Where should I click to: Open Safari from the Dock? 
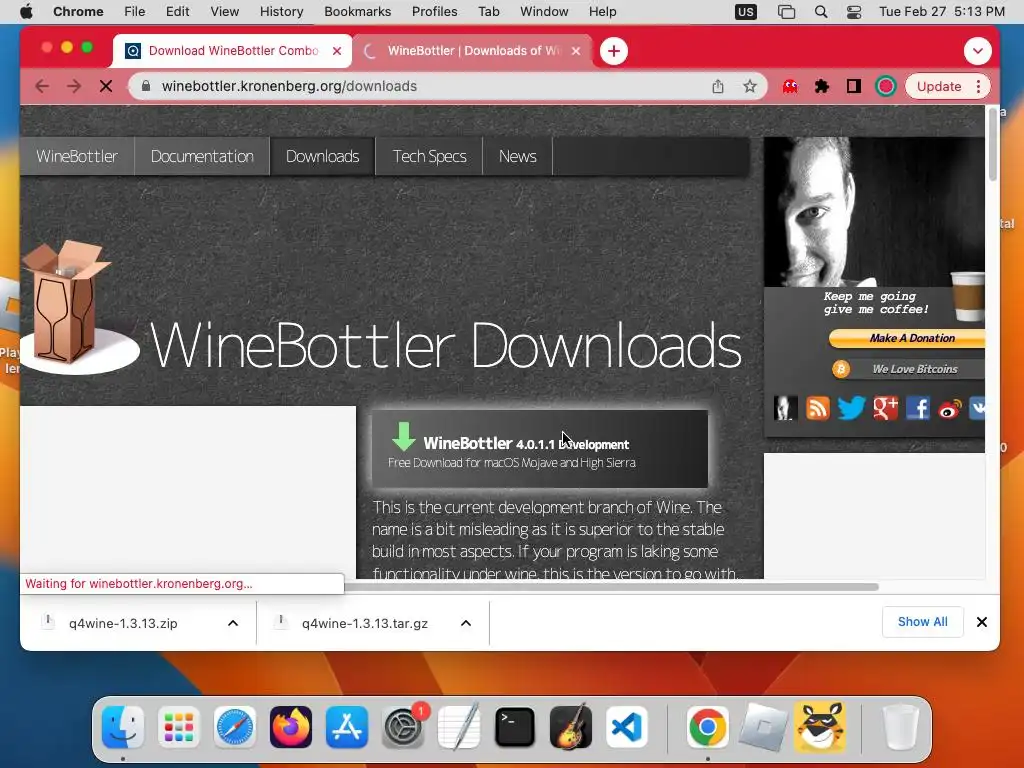[234, 727]
